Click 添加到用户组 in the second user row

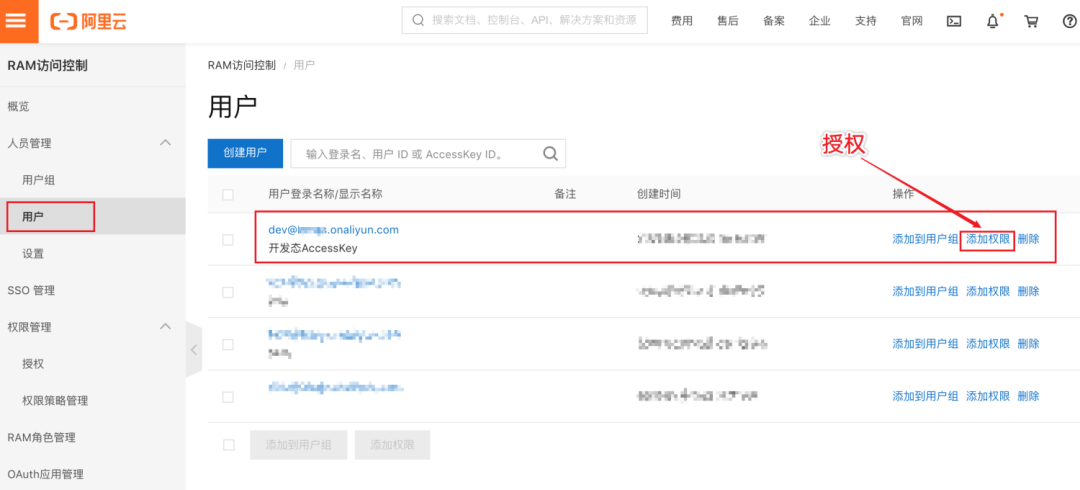point(925,292)
